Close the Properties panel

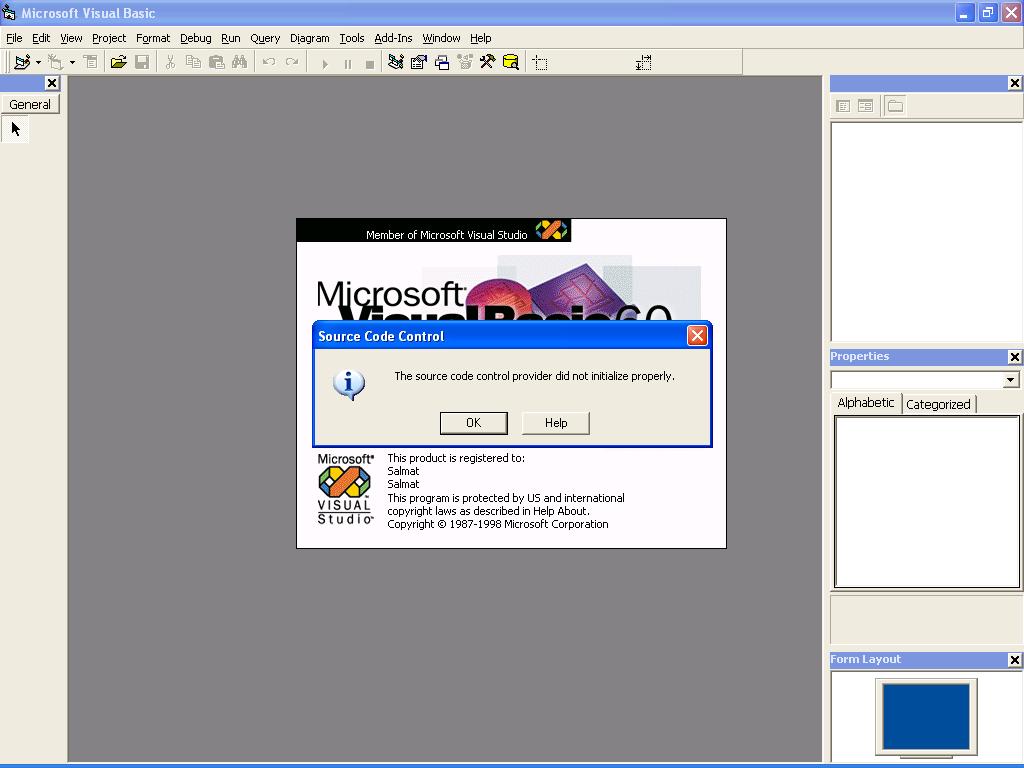coord(1014,357)
